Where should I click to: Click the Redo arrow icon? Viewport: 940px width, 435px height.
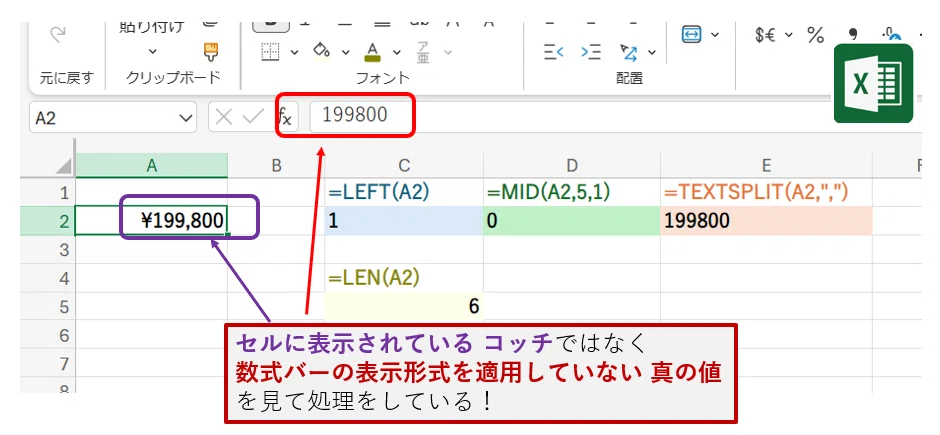pyautogui.click(x=58, y=36)
